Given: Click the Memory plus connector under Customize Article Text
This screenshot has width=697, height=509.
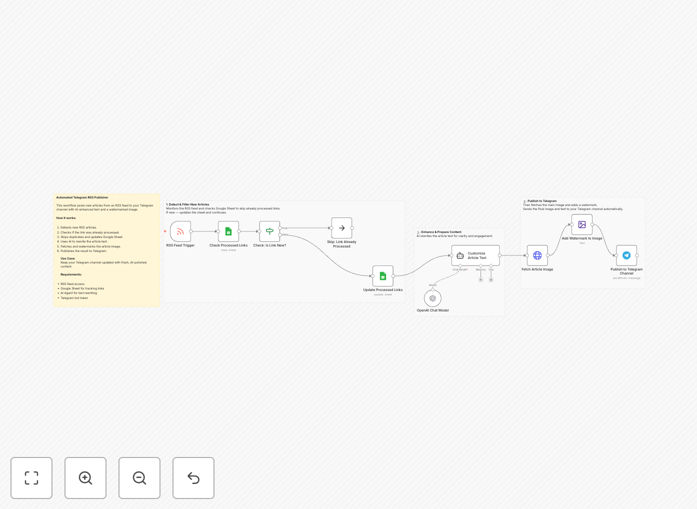Looking at the screenshot, I should (481, 280).
